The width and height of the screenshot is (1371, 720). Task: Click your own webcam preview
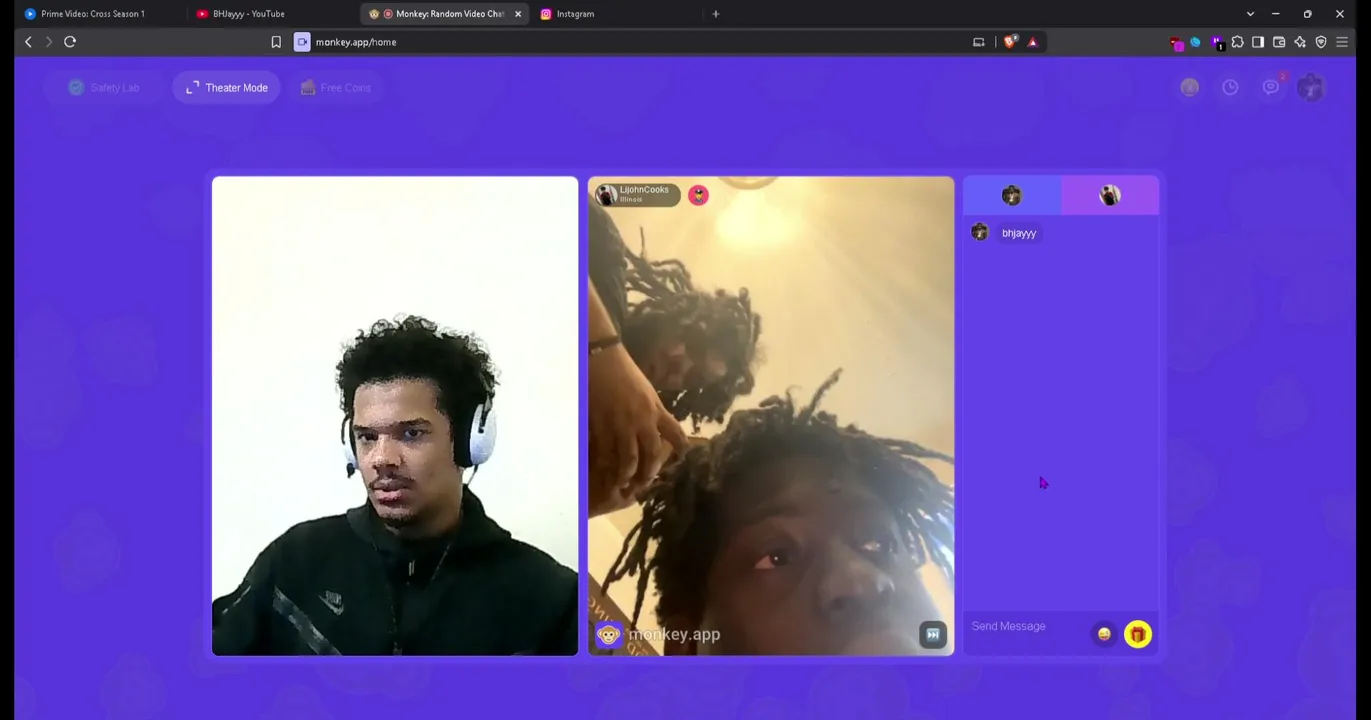click(395, 416)
